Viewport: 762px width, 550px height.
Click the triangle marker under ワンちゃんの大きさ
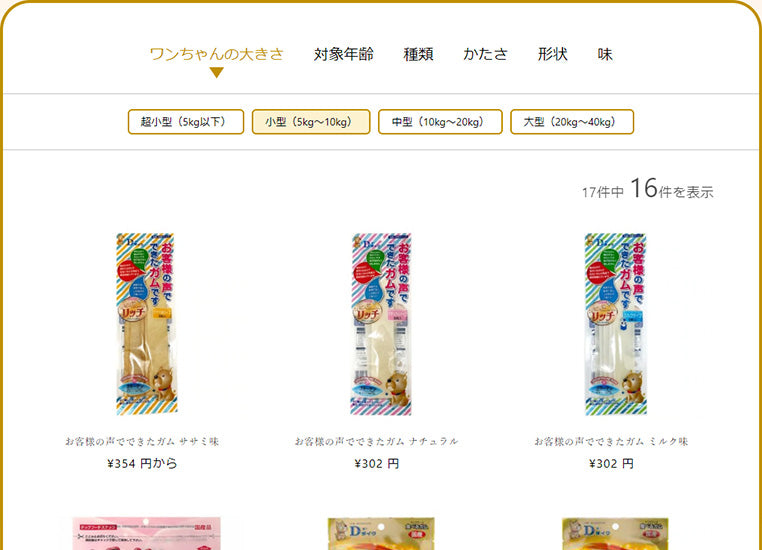tap(216, 72)
